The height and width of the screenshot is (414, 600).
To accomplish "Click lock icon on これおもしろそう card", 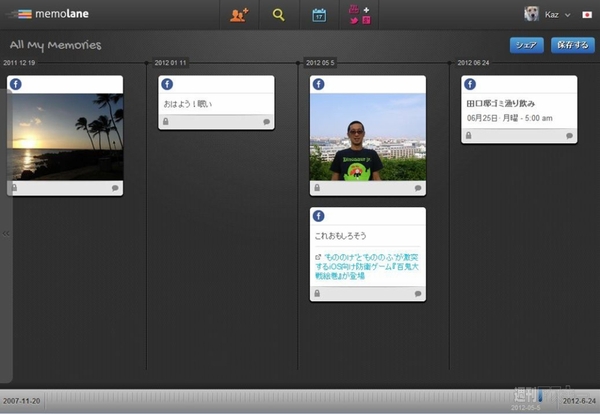I will 317,293.
